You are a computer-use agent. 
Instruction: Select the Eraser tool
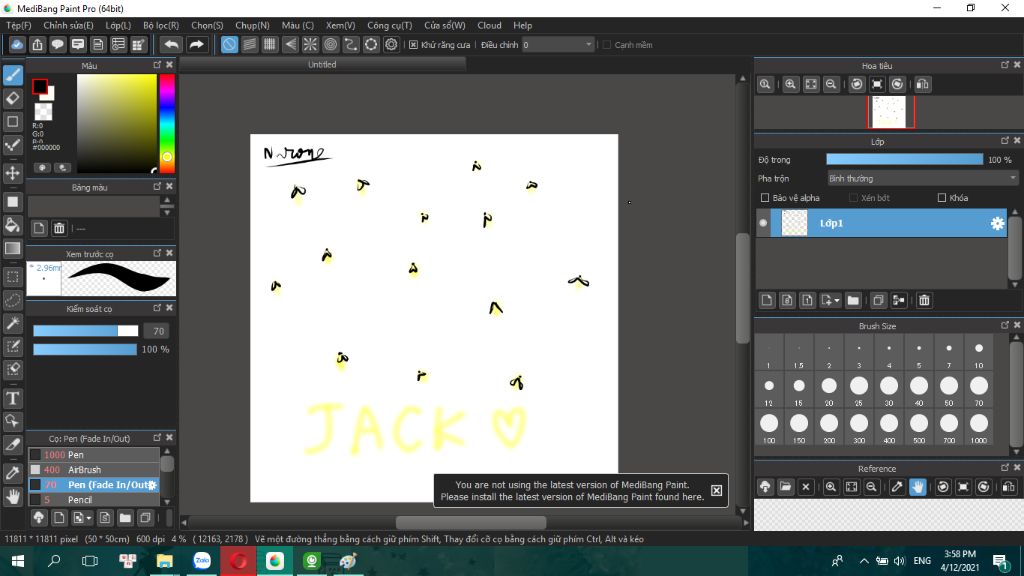point(12,99)
